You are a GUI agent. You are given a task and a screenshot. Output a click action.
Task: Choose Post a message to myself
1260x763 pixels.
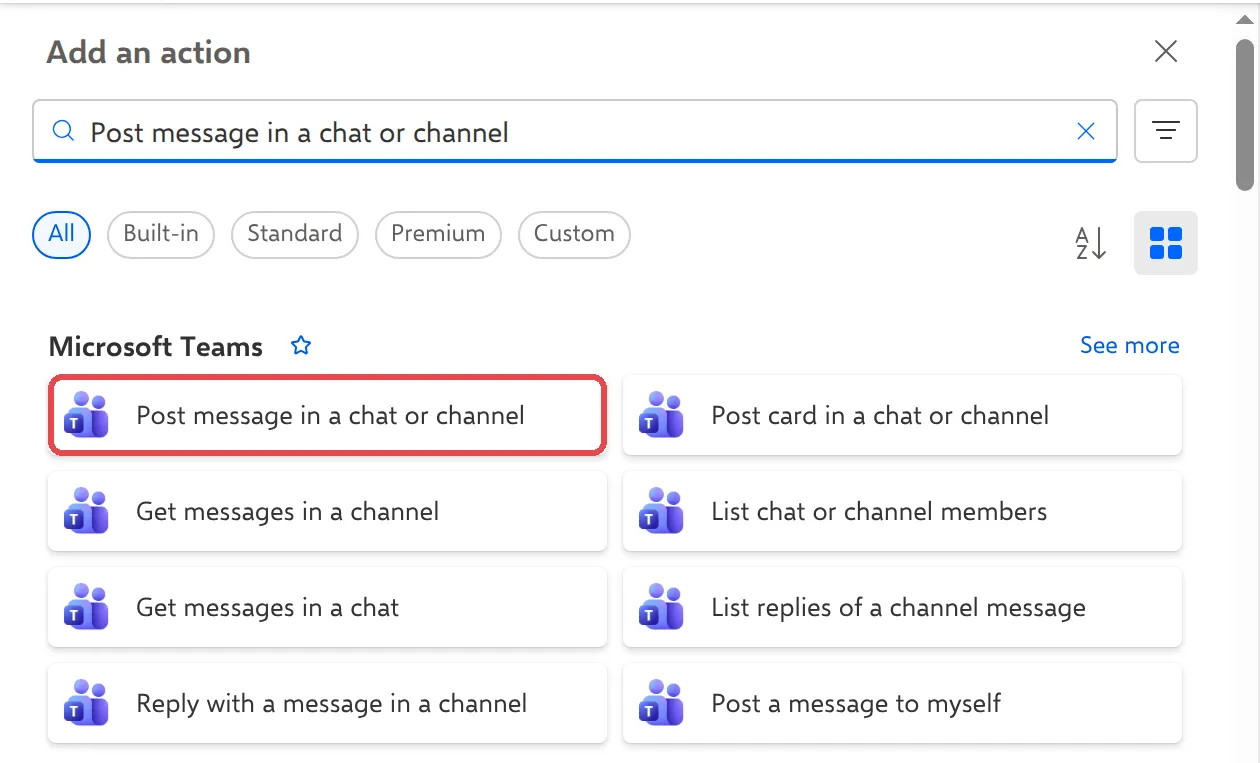tap(902, 703)
